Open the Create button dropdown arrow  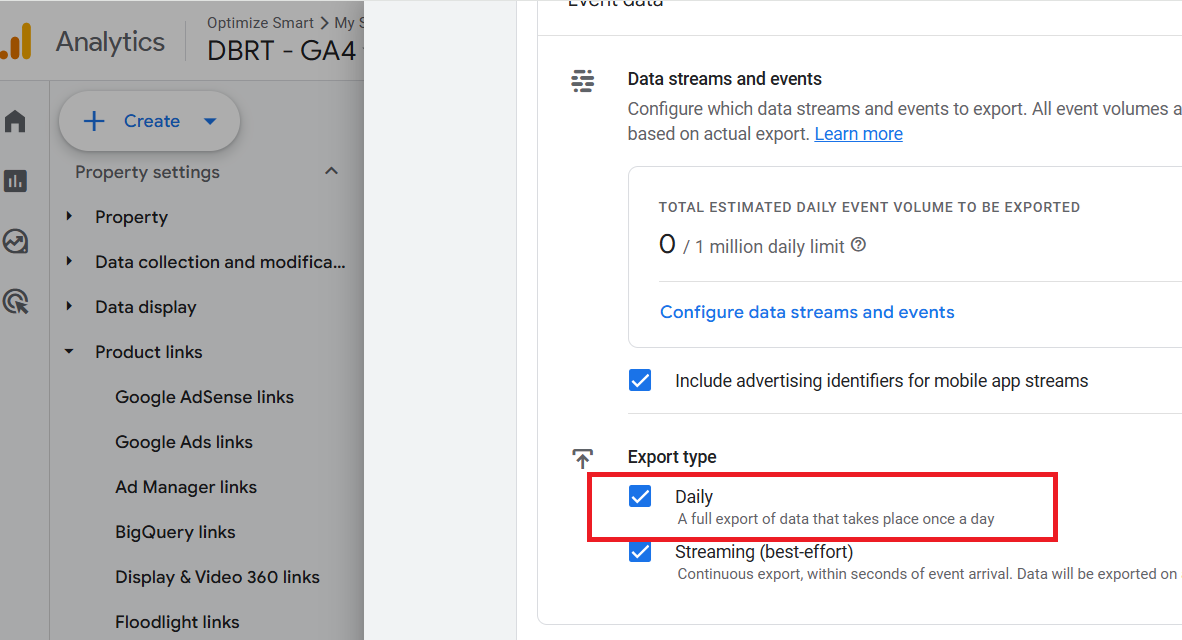[x=210, y=121]
